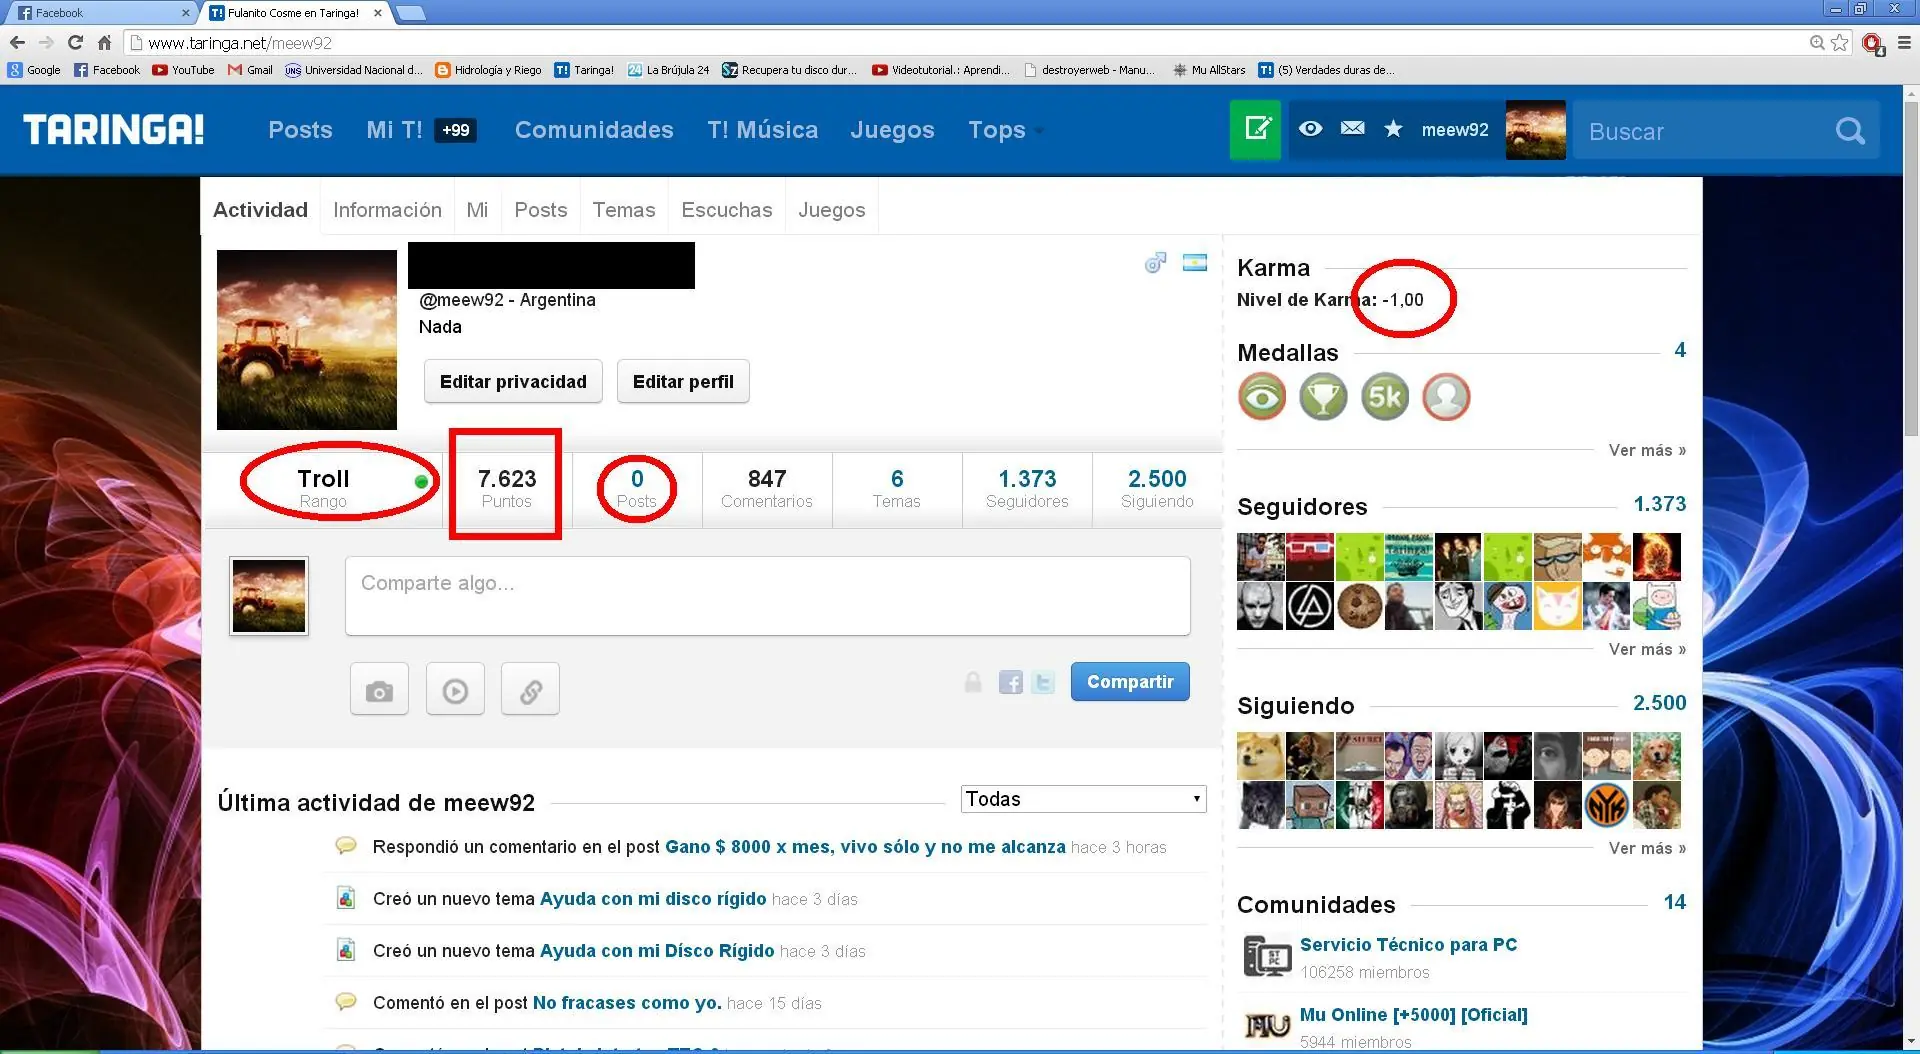Switch to the Posts profile tab
Screen dimensions: 1920x1054
point(540,210)
